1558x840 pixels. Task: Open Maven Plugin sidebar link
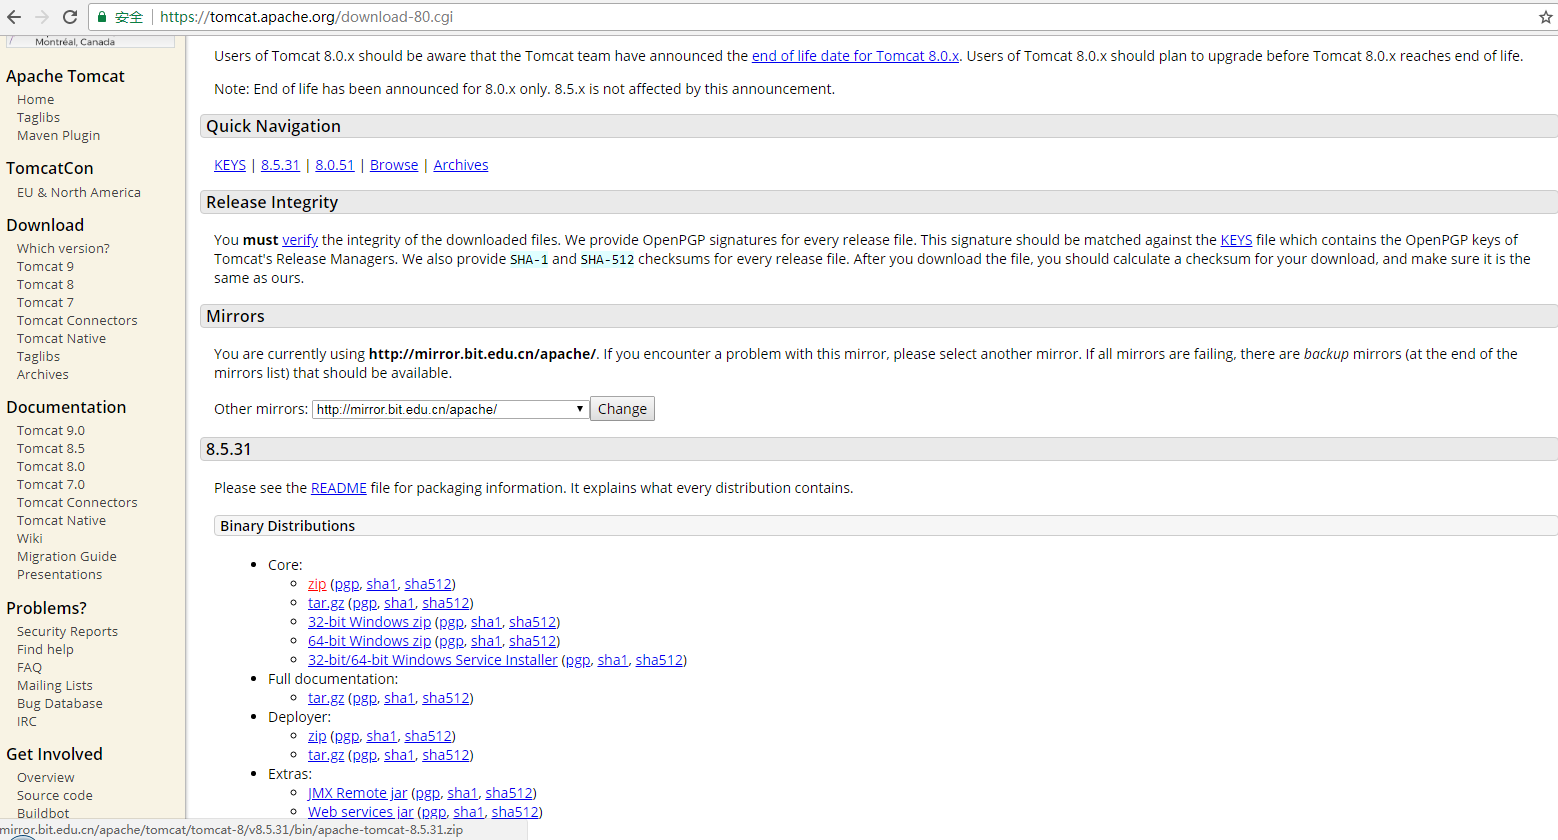coord(58,135)
